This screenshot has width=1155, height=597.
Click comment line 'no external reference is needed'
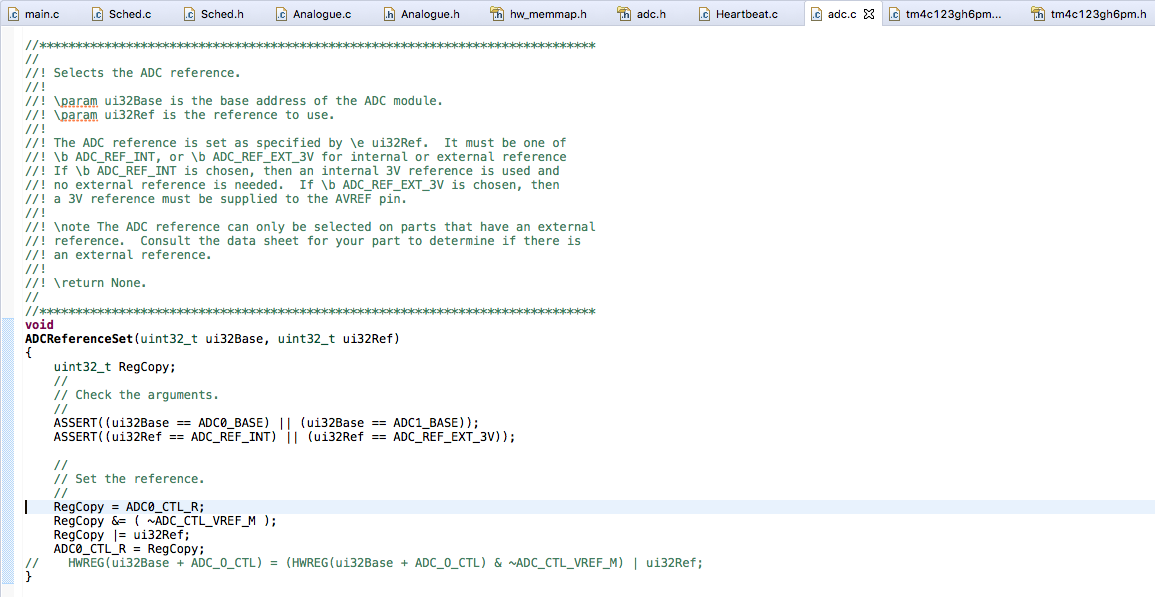(x=292, y=185)
